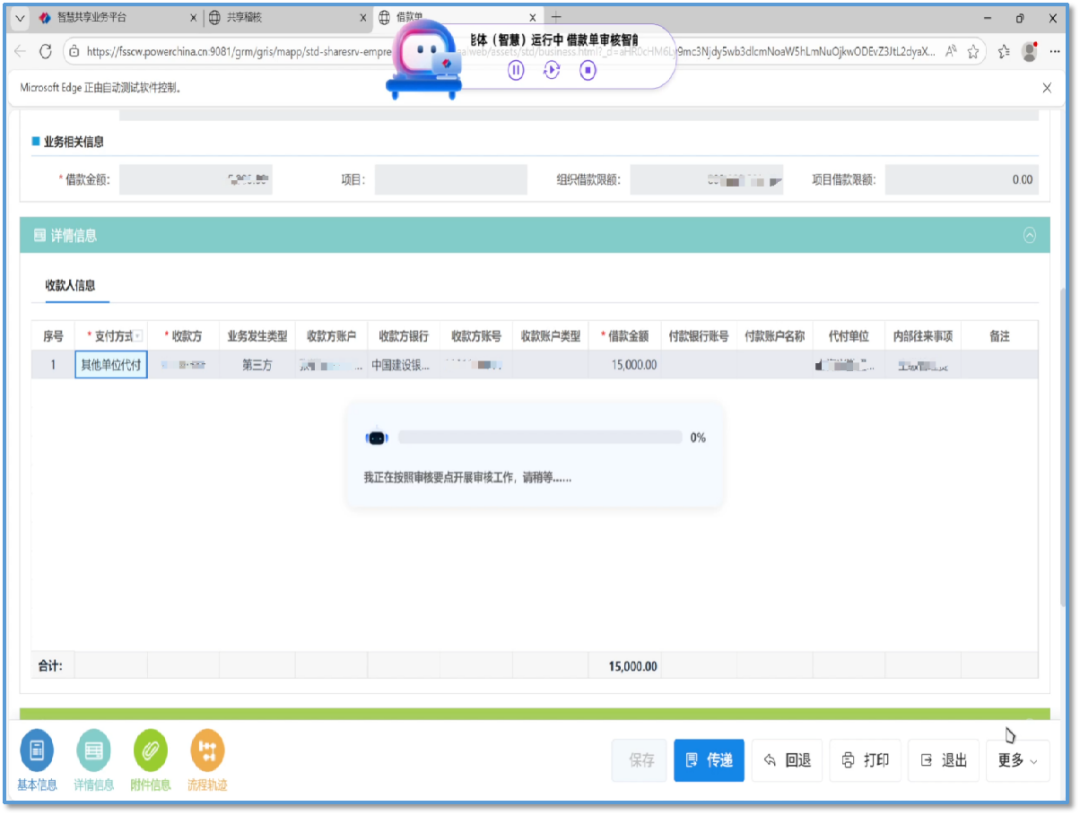
Task: Open the browser favorites list
Action: tap(1004, 52)
